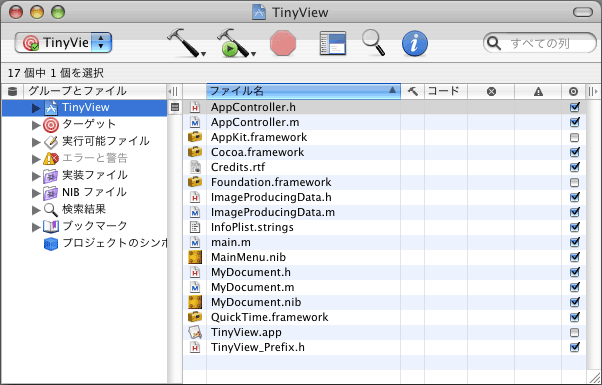This screenshot has width=602, height=385.
Task: Click the コード column header
Action: [x=445, y=91]
